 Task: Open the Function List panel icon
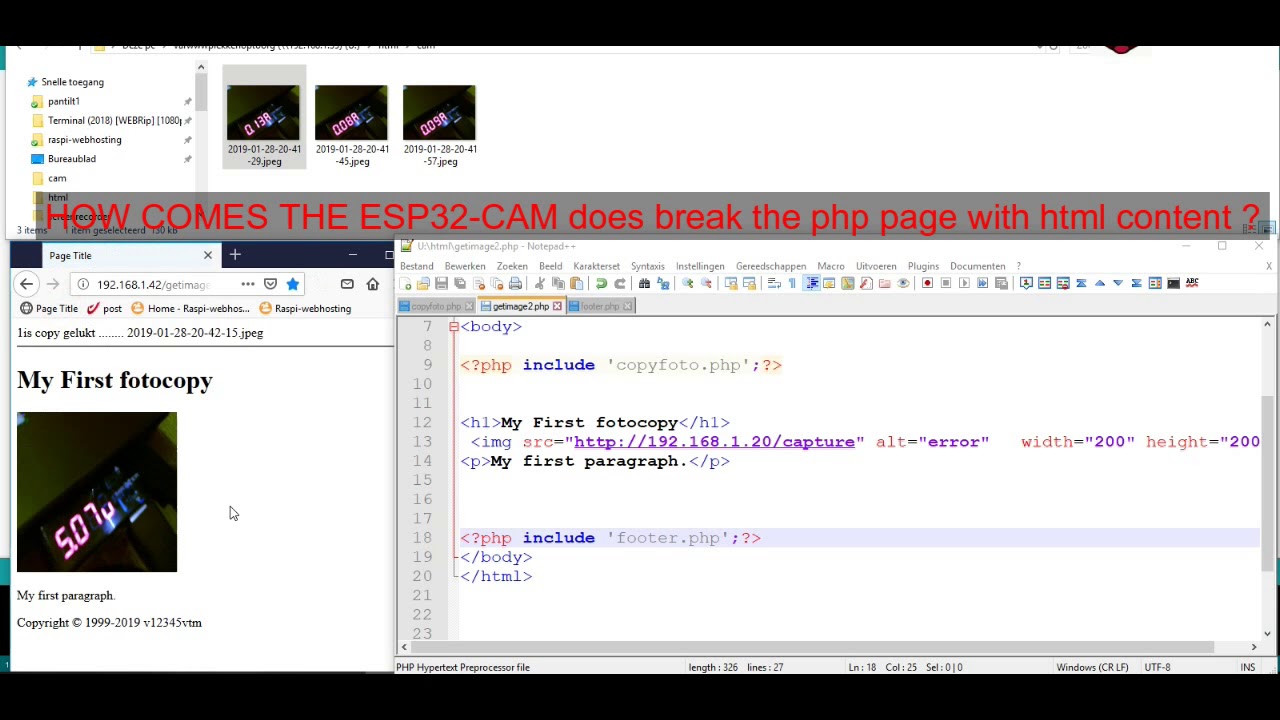pos(865,284)
